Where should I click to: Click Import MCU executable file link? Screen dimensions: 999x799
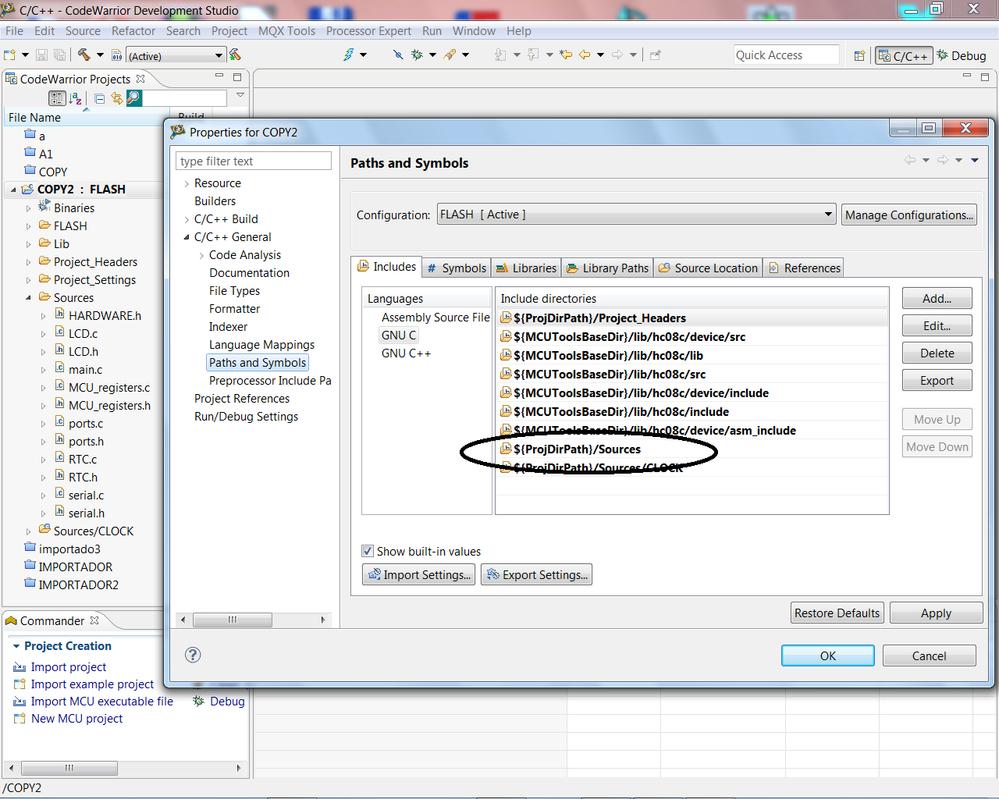tap(102, 701)
